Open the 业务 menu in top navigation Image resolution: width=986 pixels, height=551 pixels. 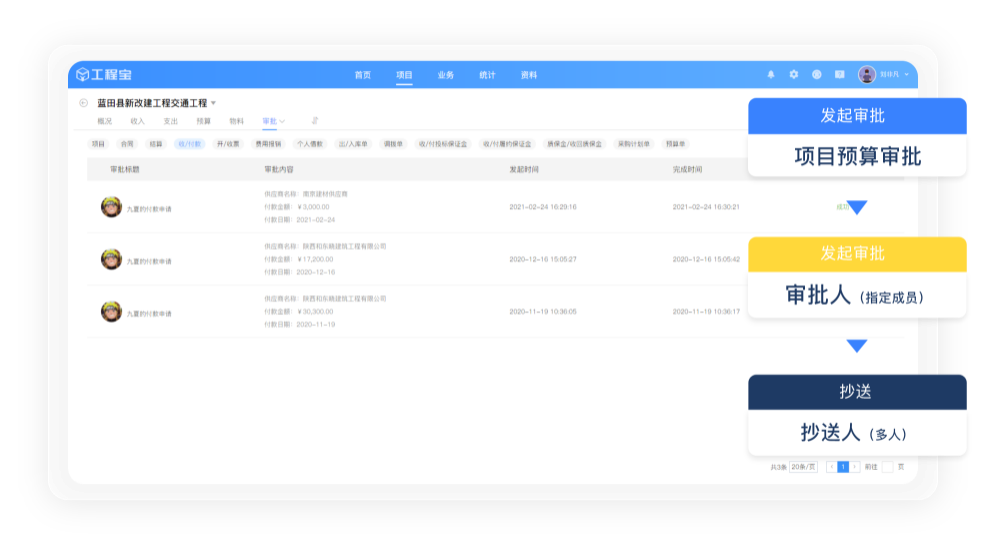coord(446,75)
